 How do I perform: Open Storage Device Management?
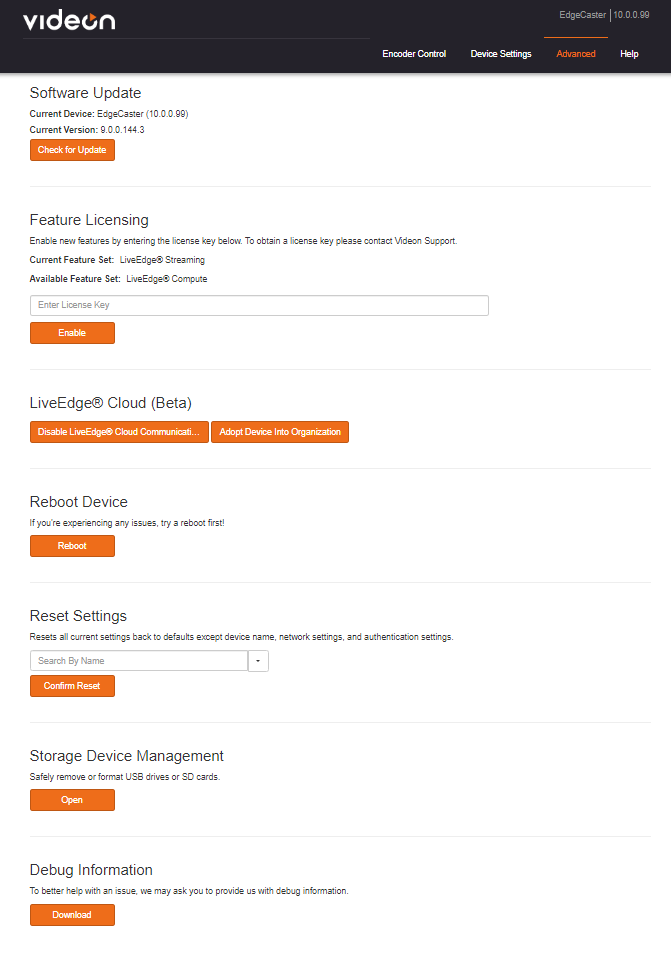pos(72,800)
